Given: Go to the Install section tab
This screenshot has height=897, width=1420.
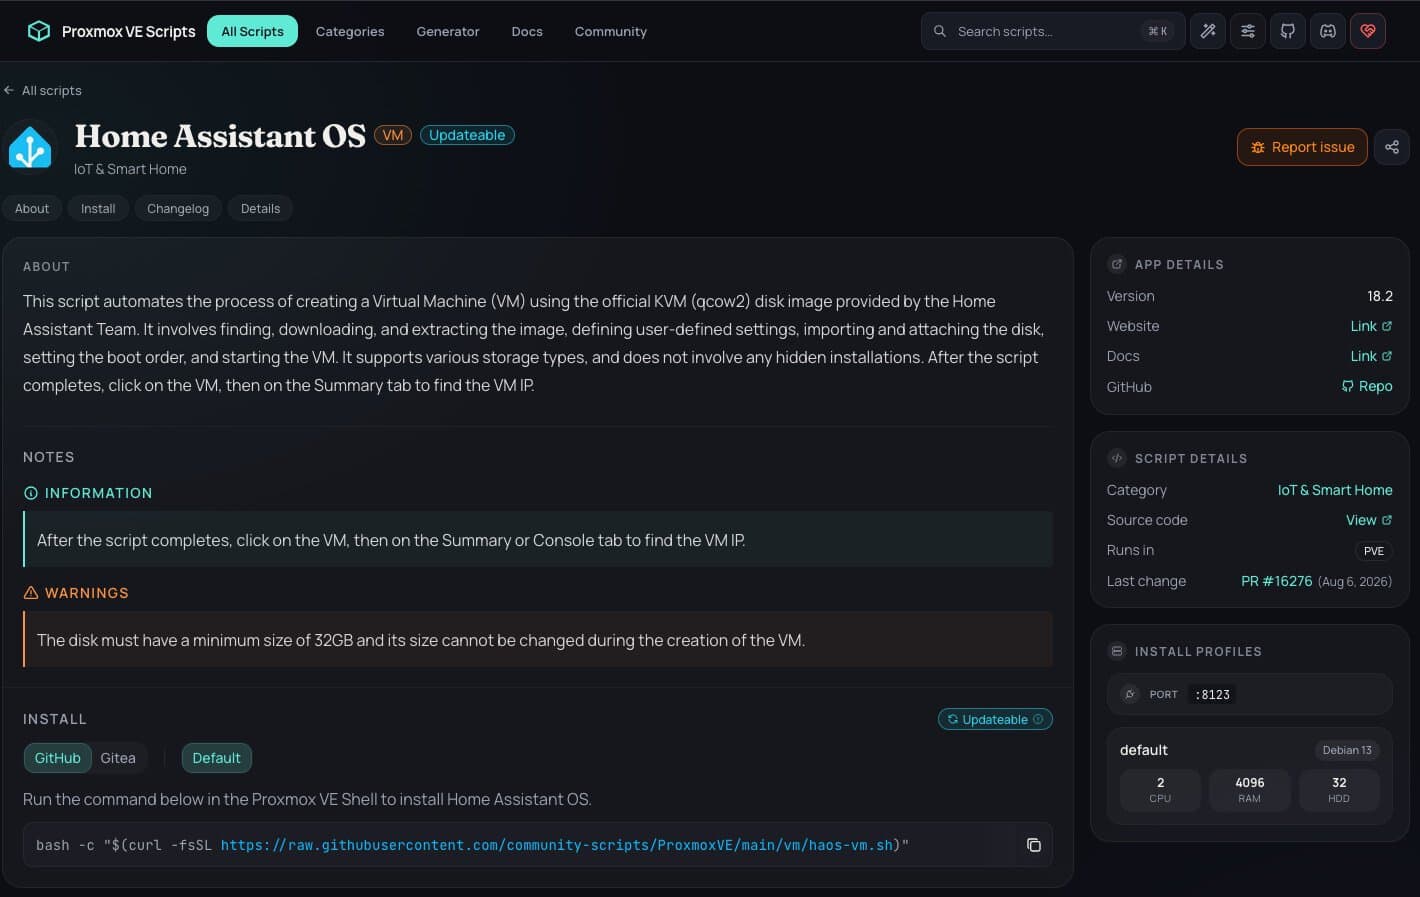Looking at the screenshot, I should tap(98, 208).
